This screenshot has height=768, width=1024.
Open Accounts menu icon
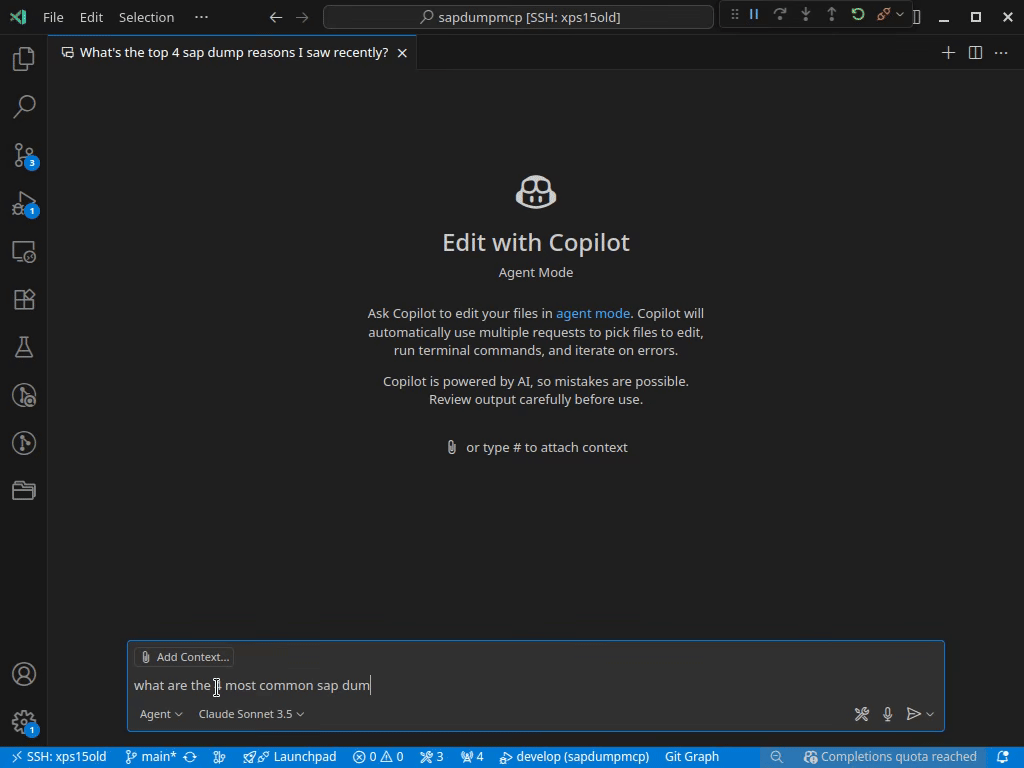tap(24, 674)
